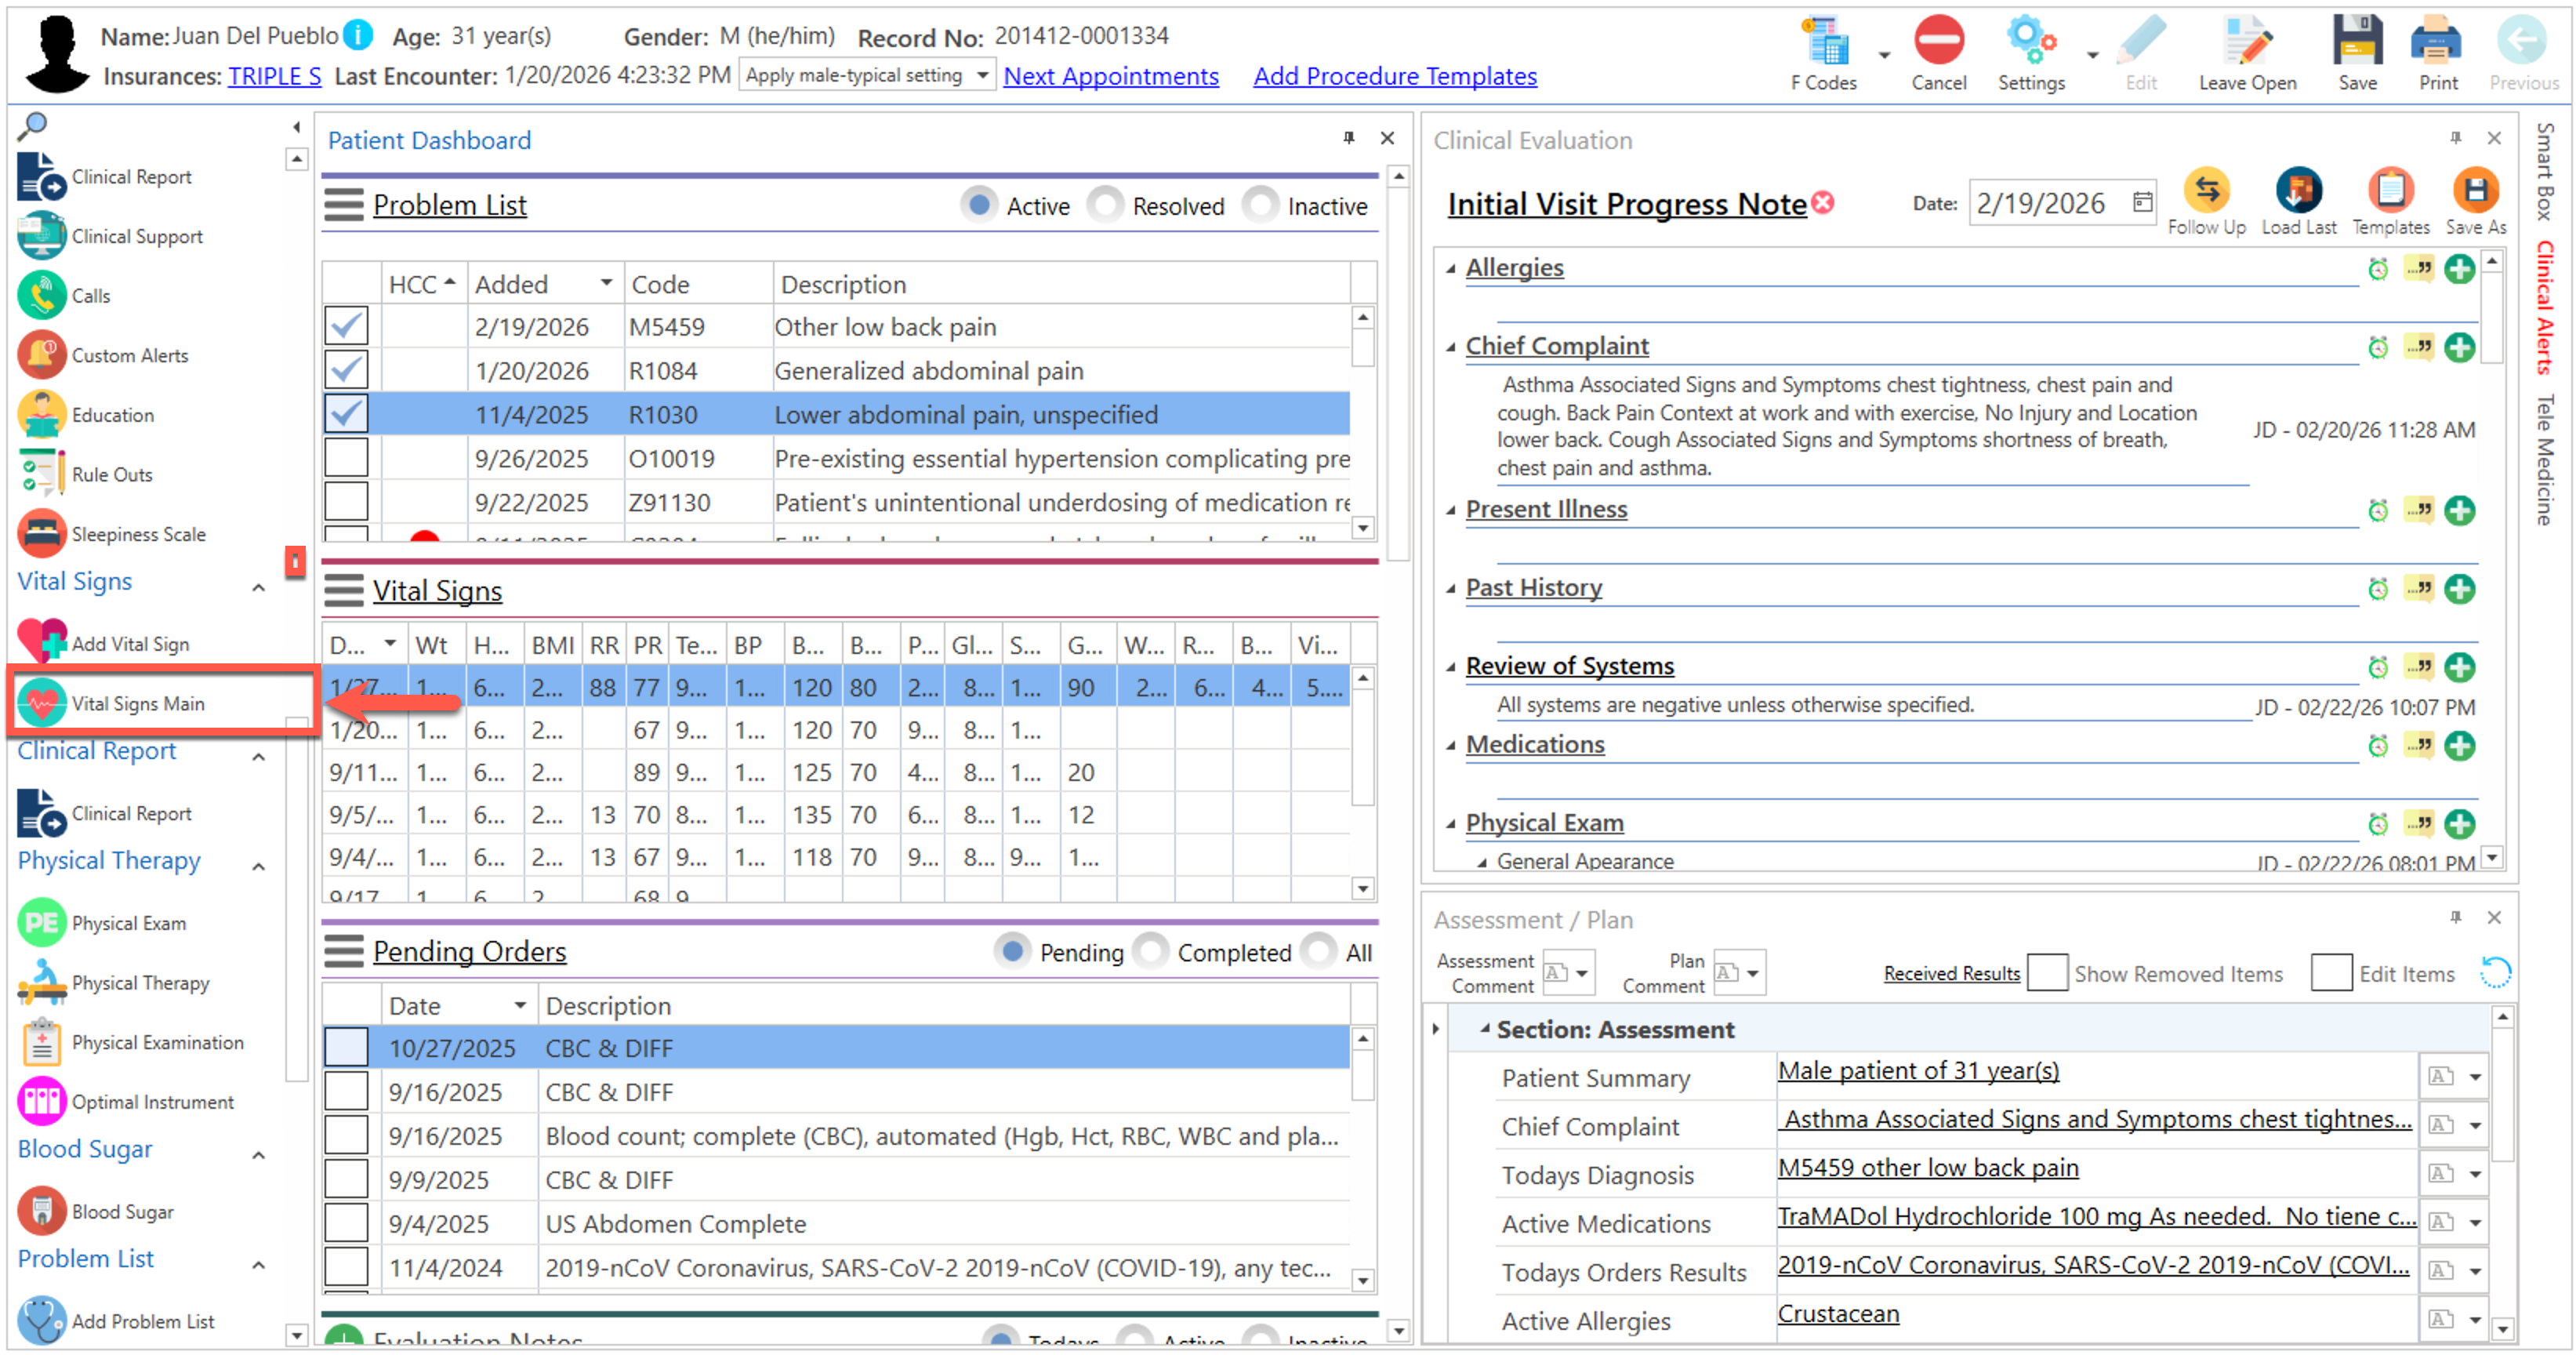Open the Assessment Comment dropdown

click(x=1581, y=973)
